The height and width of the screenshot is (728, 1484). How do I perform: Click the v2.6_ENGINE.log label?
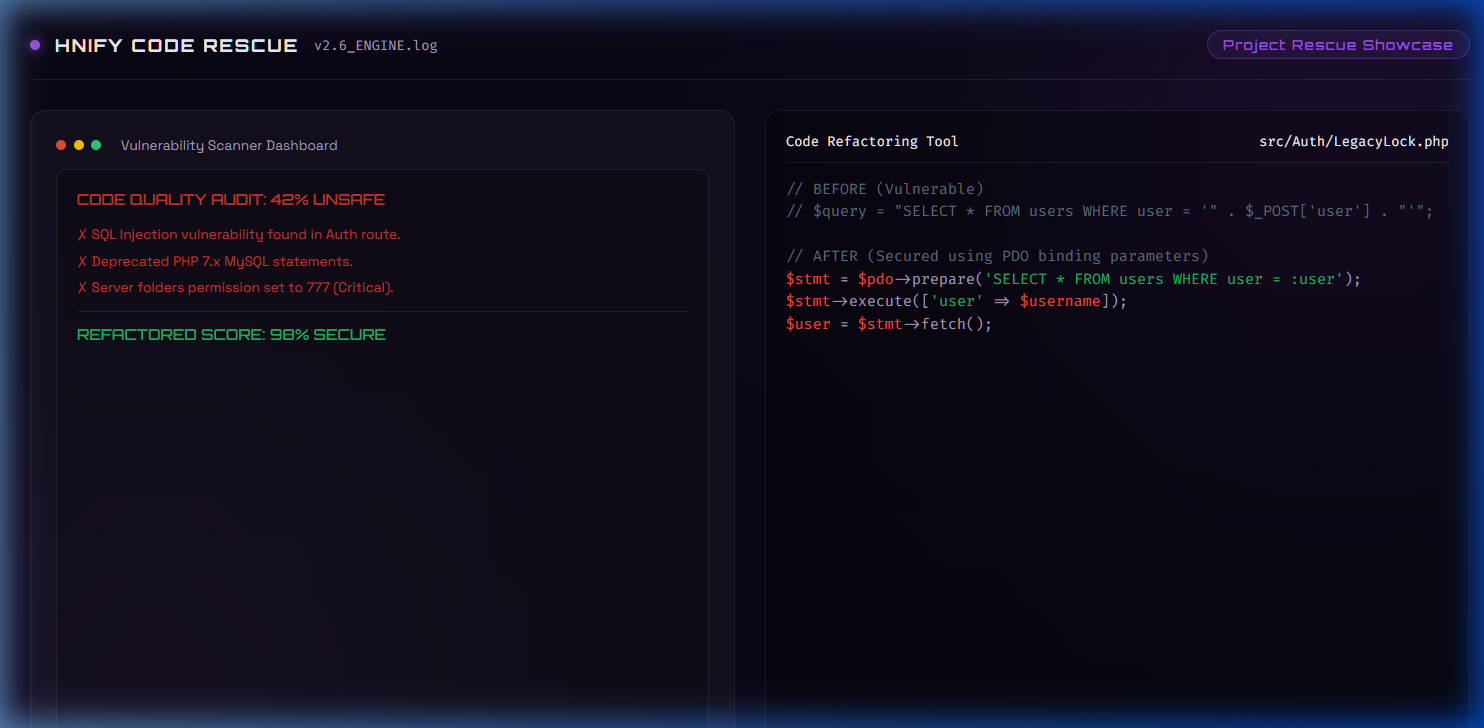tap(376, 46)
